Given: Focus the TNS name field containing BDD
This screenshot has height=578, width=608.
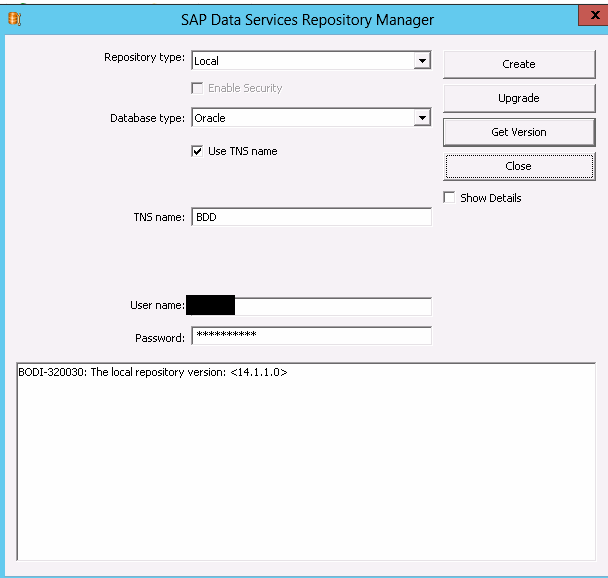Looking at the screenshot, I should tap(311, 217).
